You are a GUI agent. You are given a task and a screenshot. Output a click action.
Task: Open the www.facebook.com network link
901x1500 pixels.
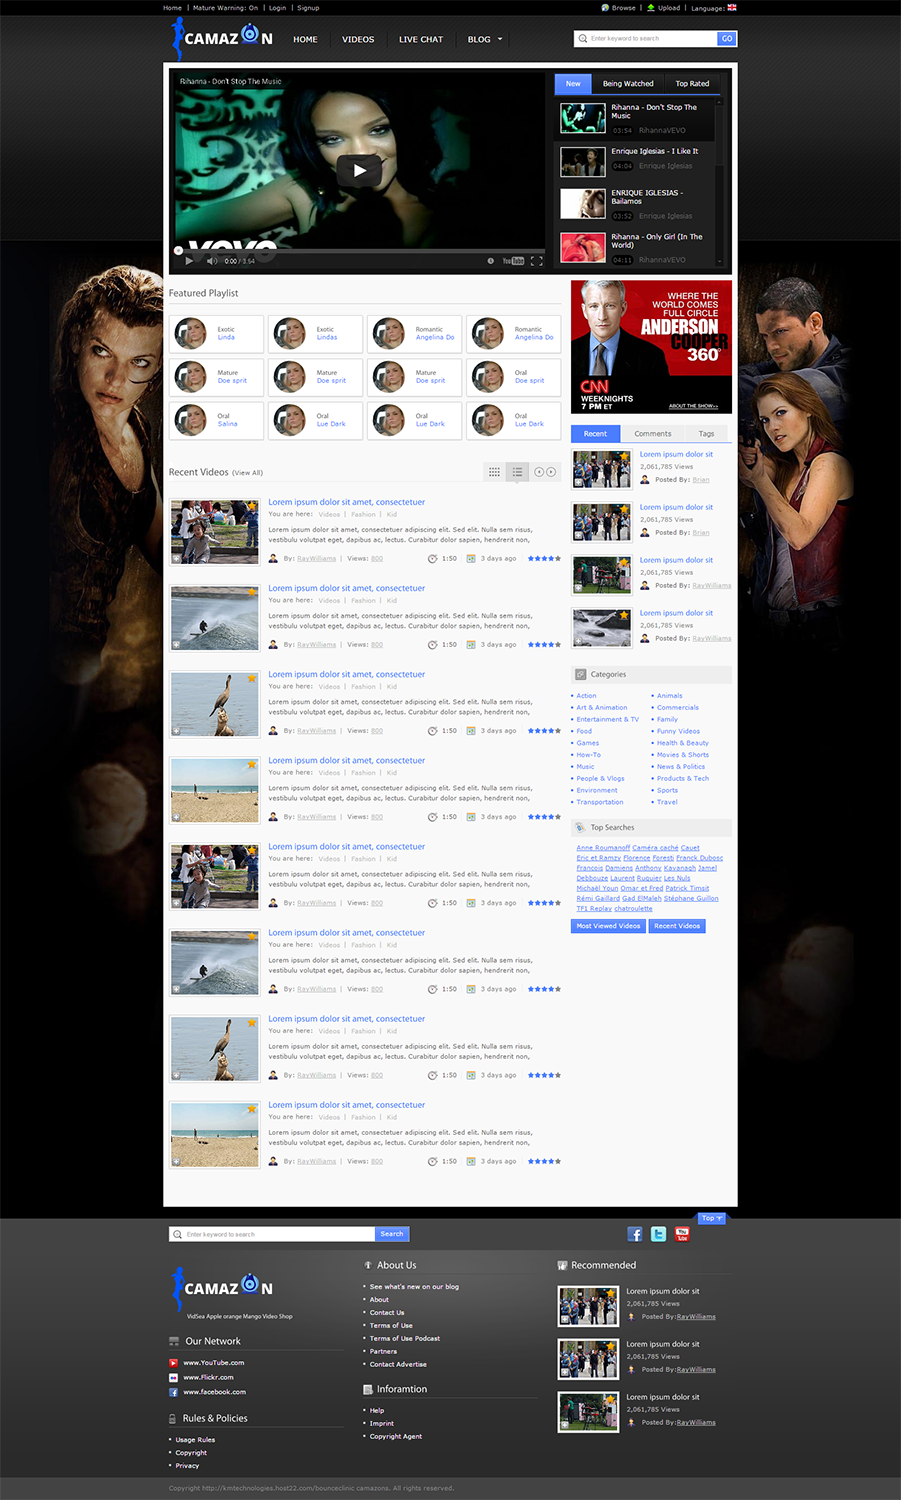214,1392
